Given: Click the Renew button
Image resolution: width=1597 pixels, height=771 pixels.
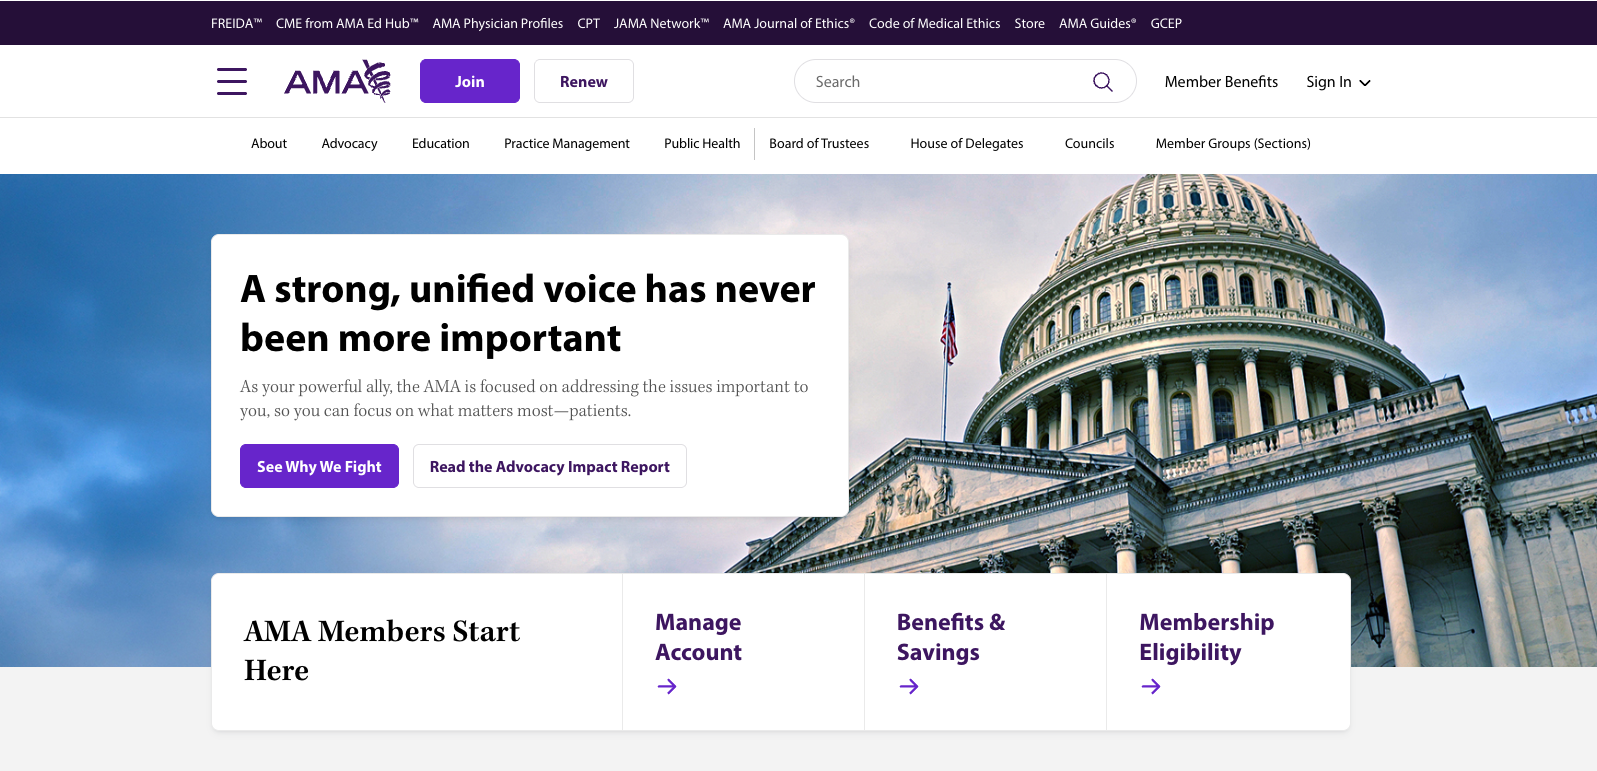Looking at the screenshot, I should tap(584, 81).
